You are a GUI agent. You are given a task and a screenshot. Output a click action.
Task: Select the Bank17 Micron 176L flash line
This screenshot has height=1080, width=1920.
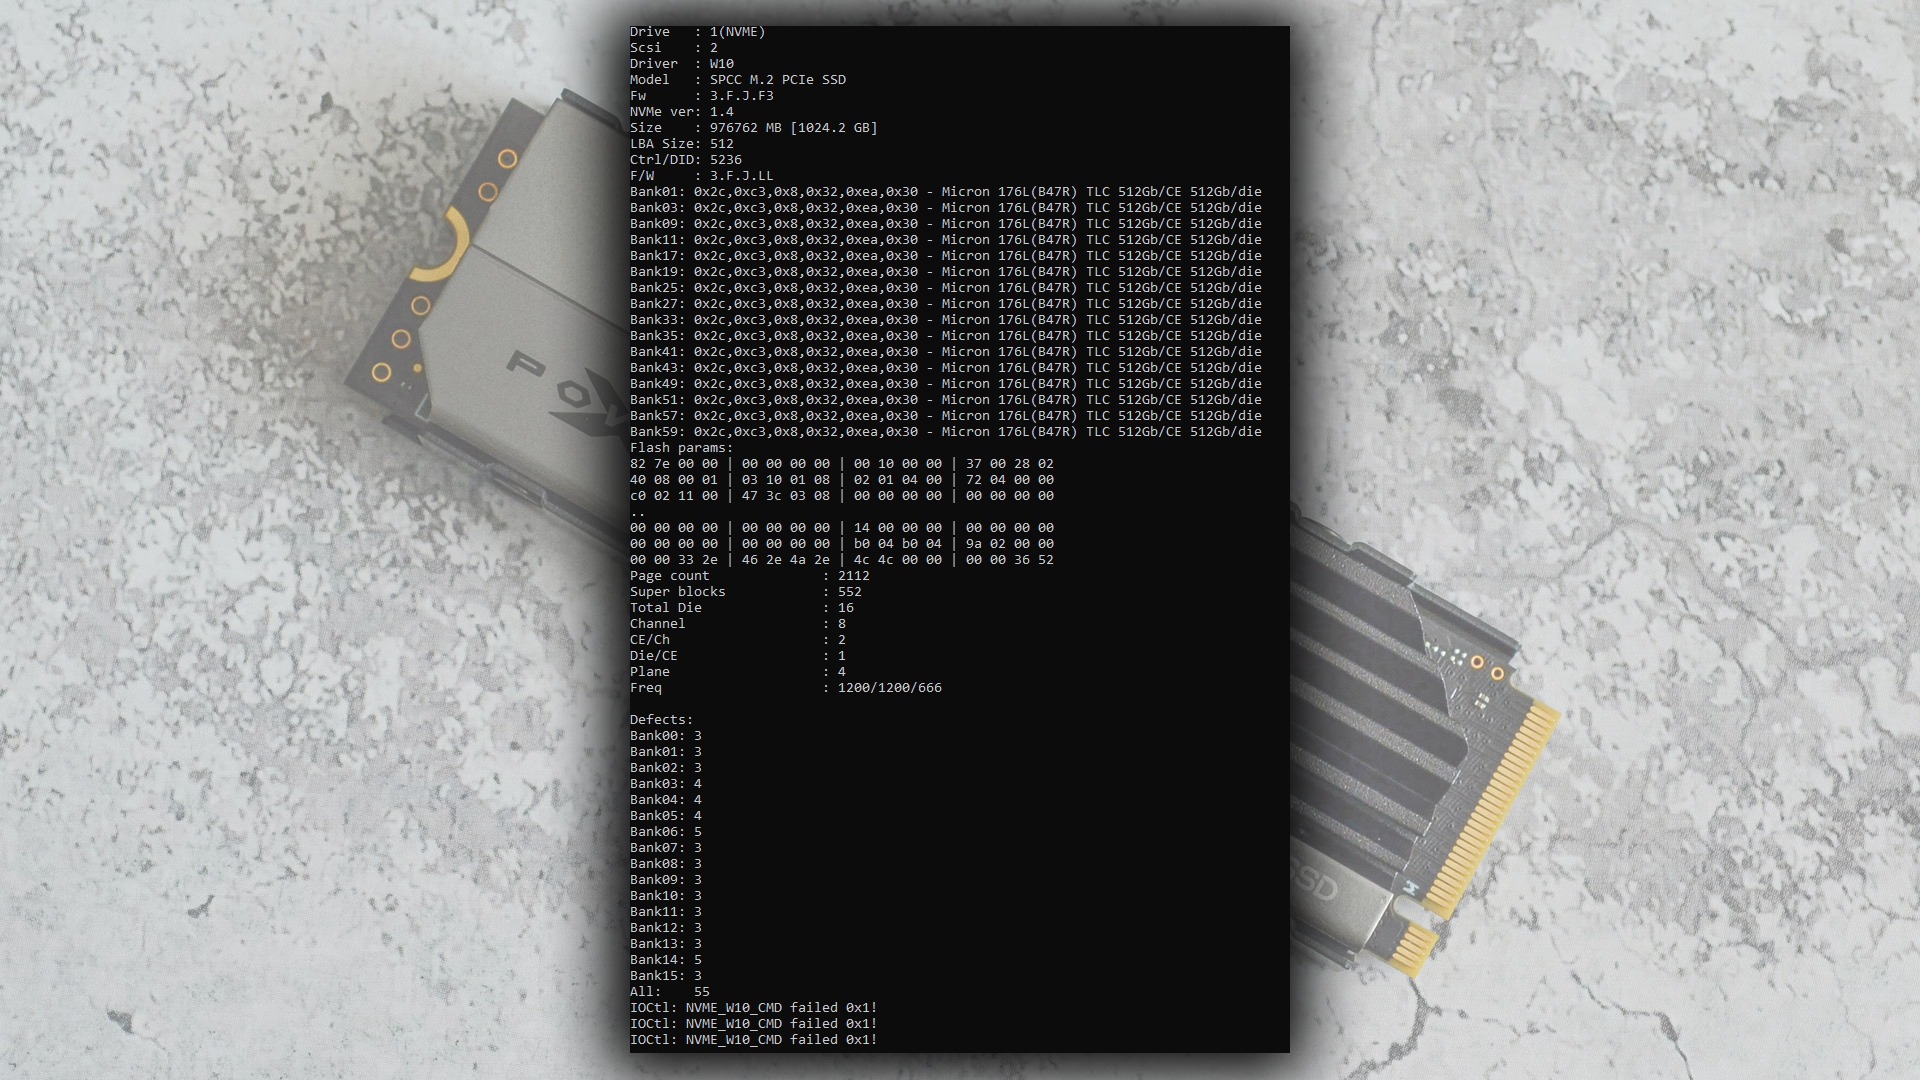coord(946,256)
